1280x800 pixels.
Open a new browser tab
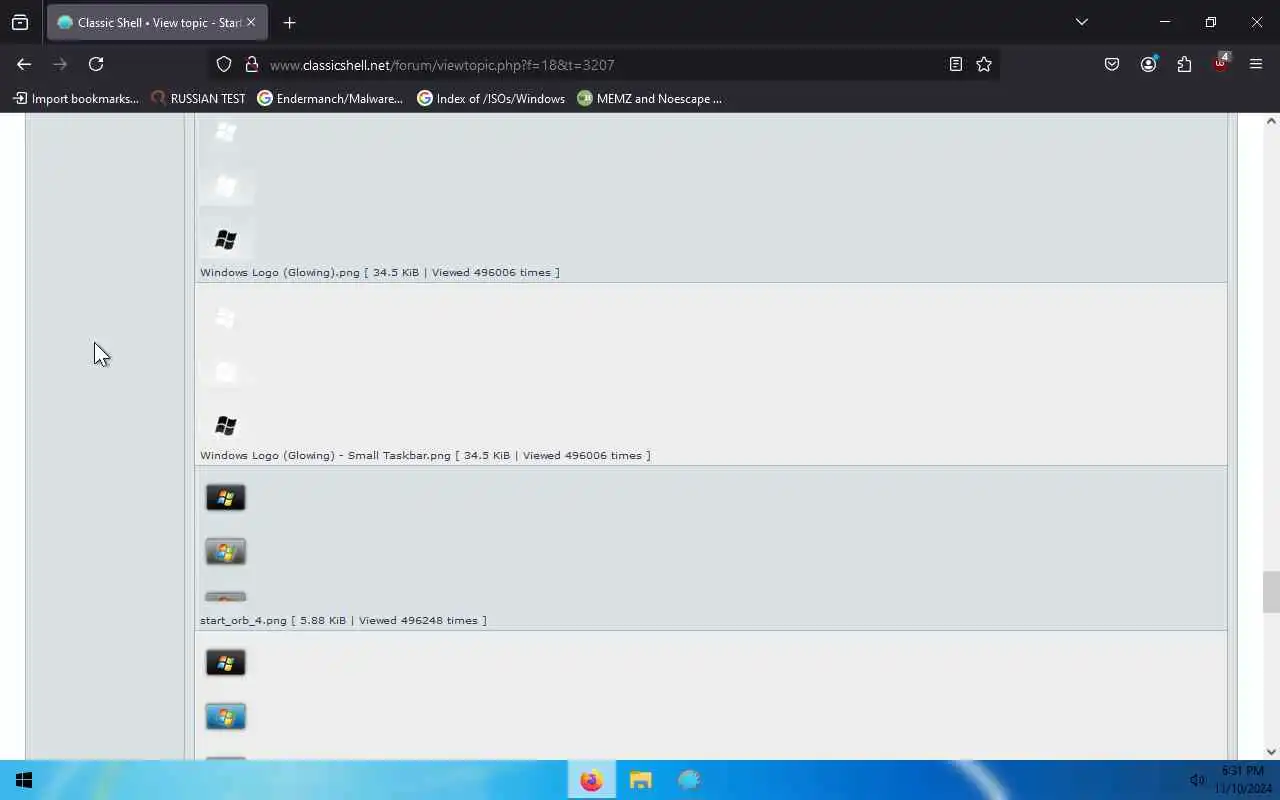[289, 22]
